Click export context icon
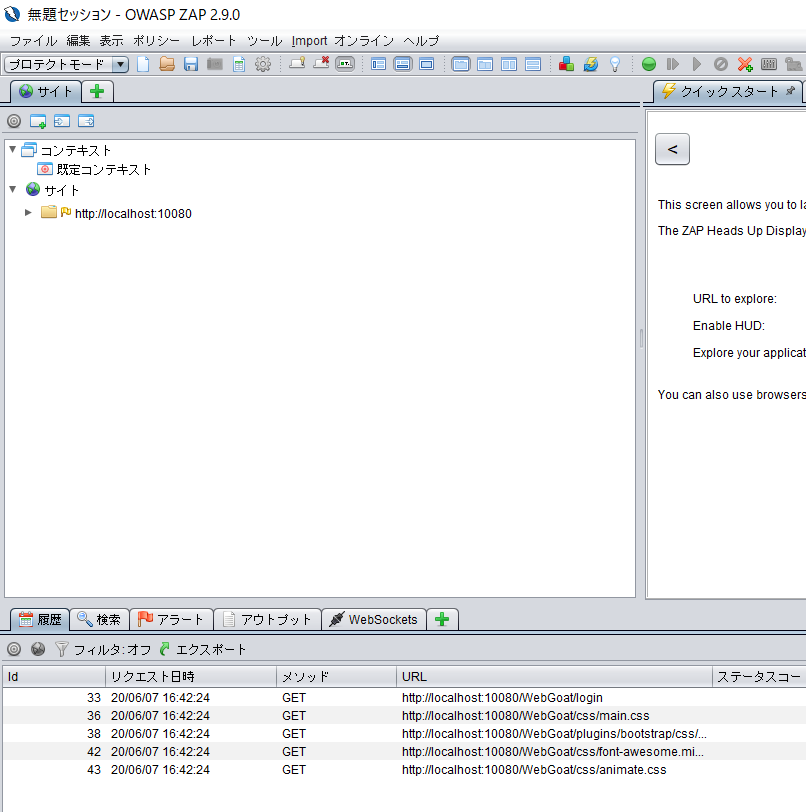Viewport: 806px width, 812px height. tap(86, 121)
